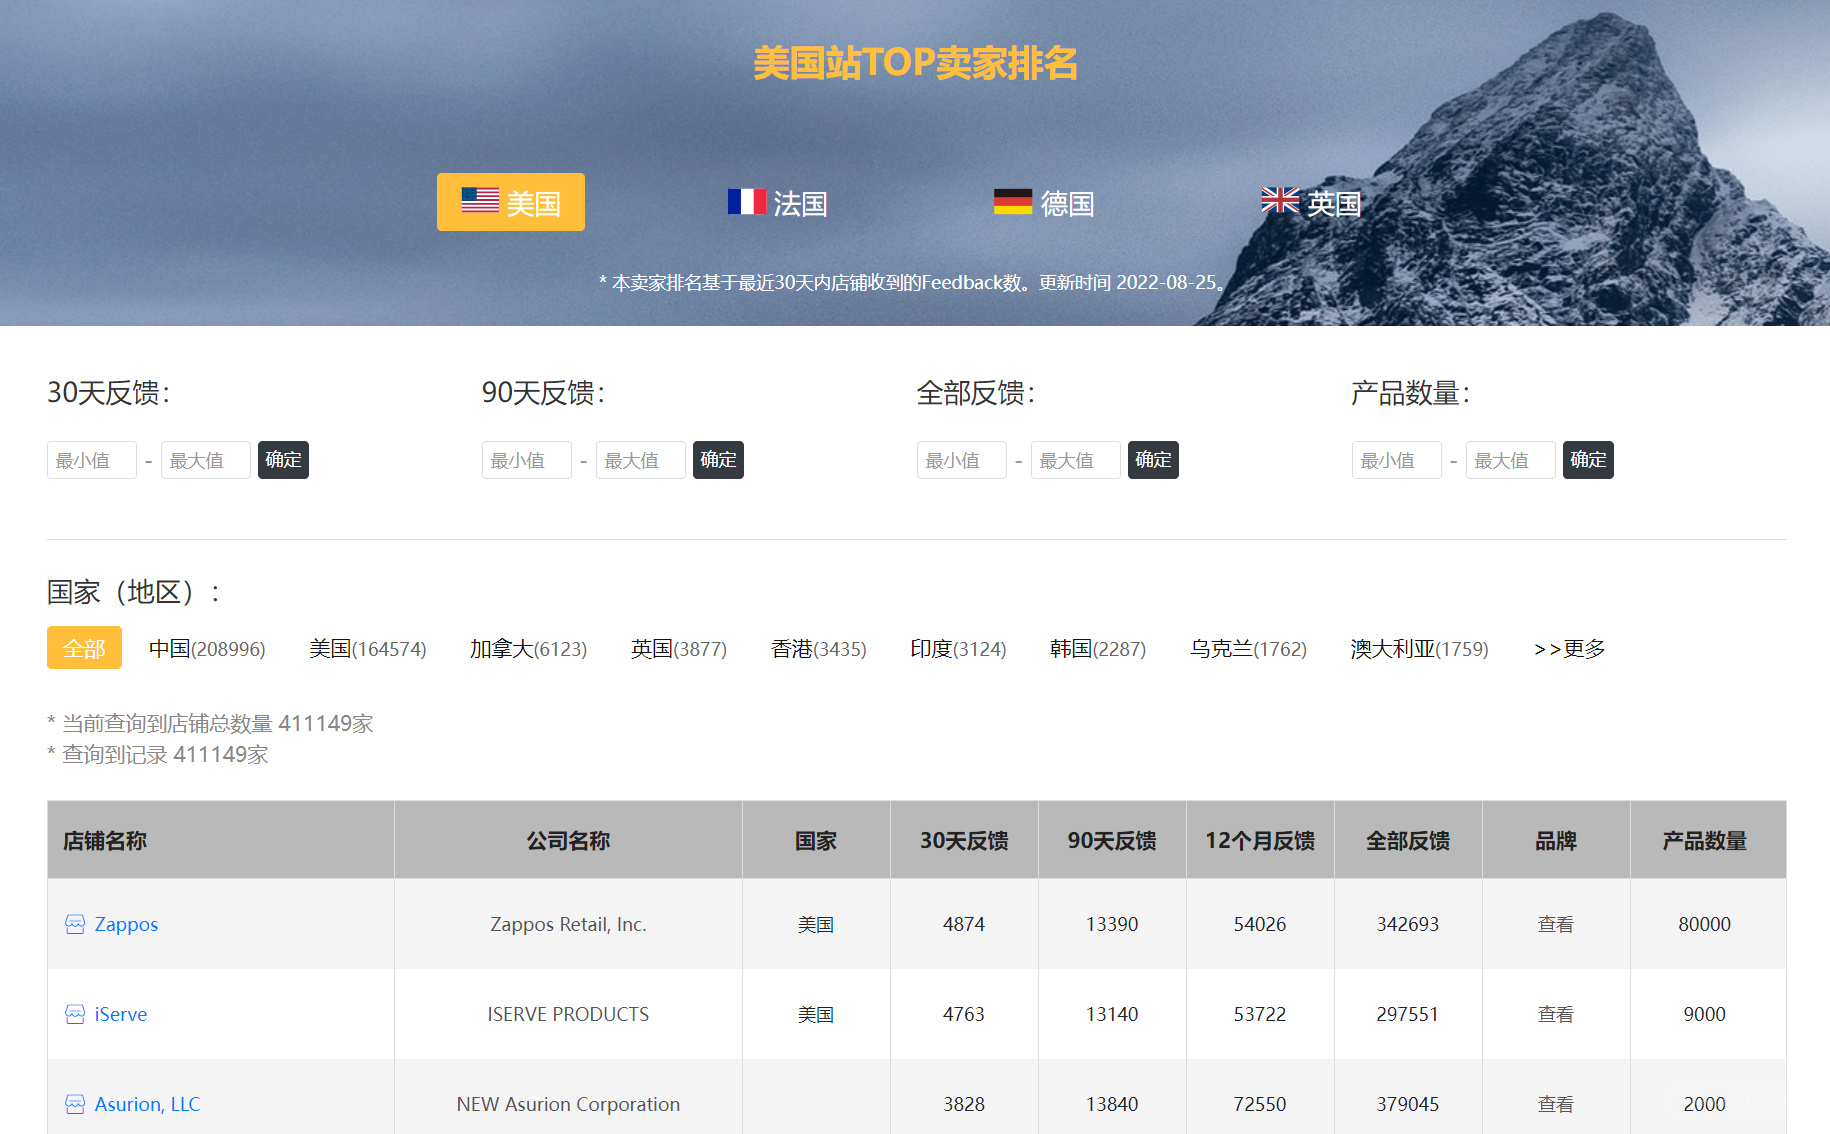Click company name NEW Asurion Corporation
This screenshot has height=1134, width=1830.
coord(568,1104)
